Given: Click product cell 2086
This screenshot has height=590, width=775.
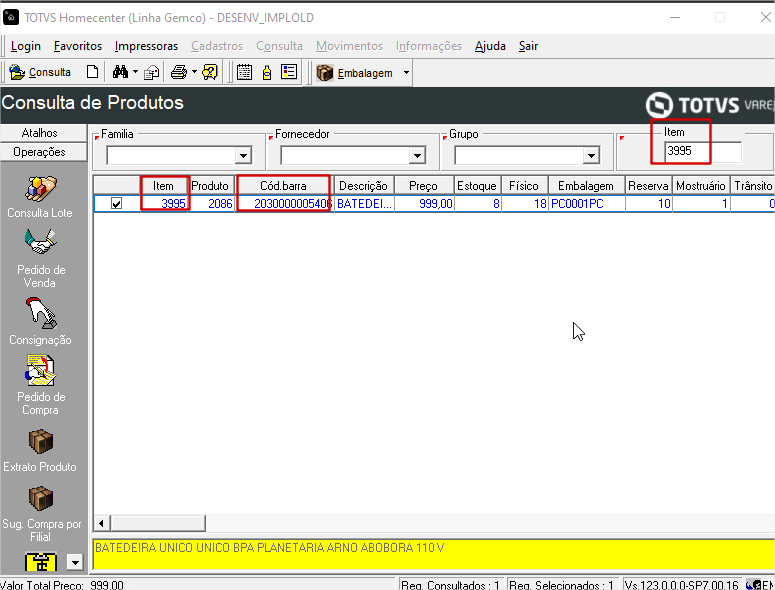Looking at the screenshot, I should coord(211,204).
